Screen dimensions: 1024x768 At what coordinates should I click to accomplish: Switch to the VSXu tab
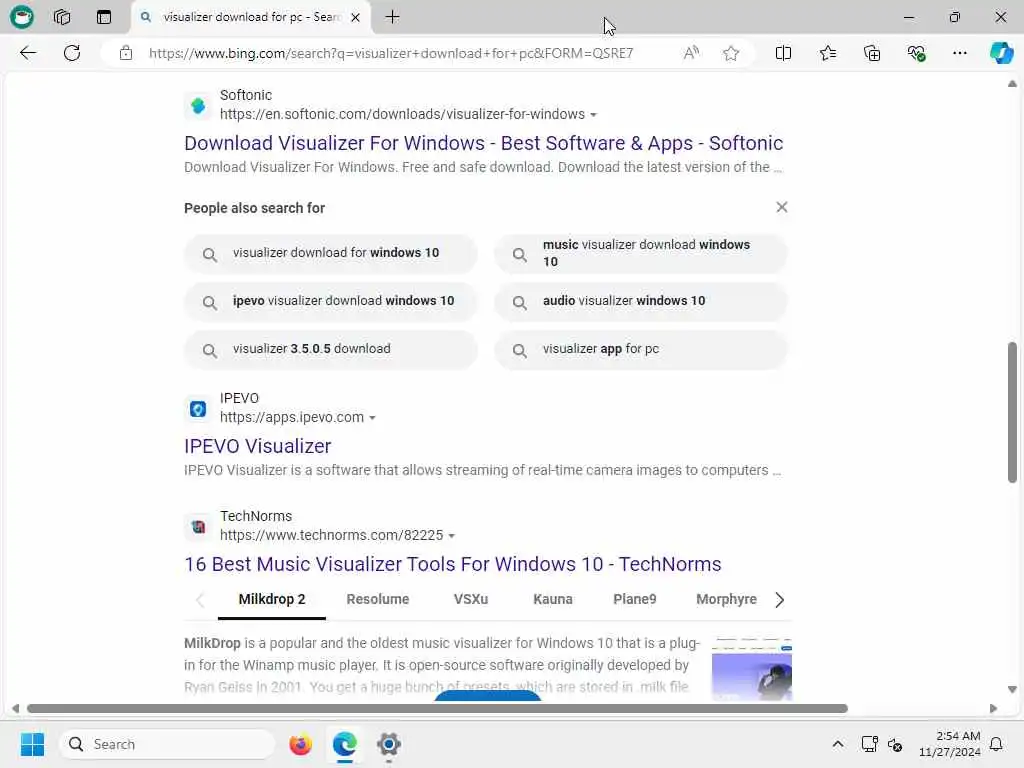tap(471, 600)
